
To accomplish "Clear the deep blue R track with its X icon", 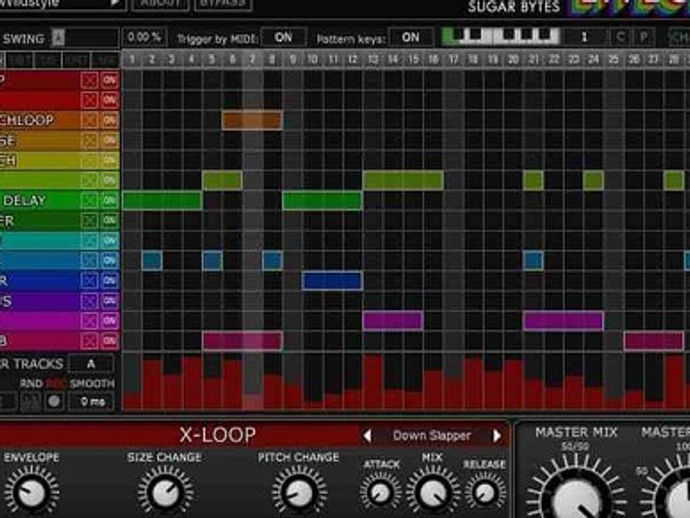I will pyautogui.click(x=89, y=281).
